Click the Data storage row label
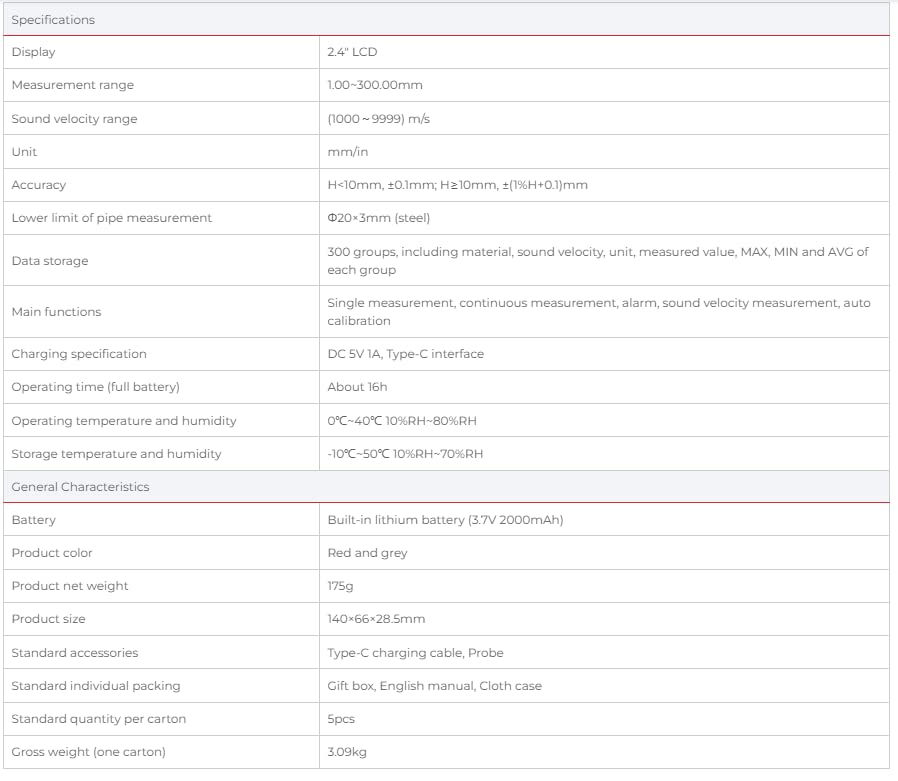 49,261
